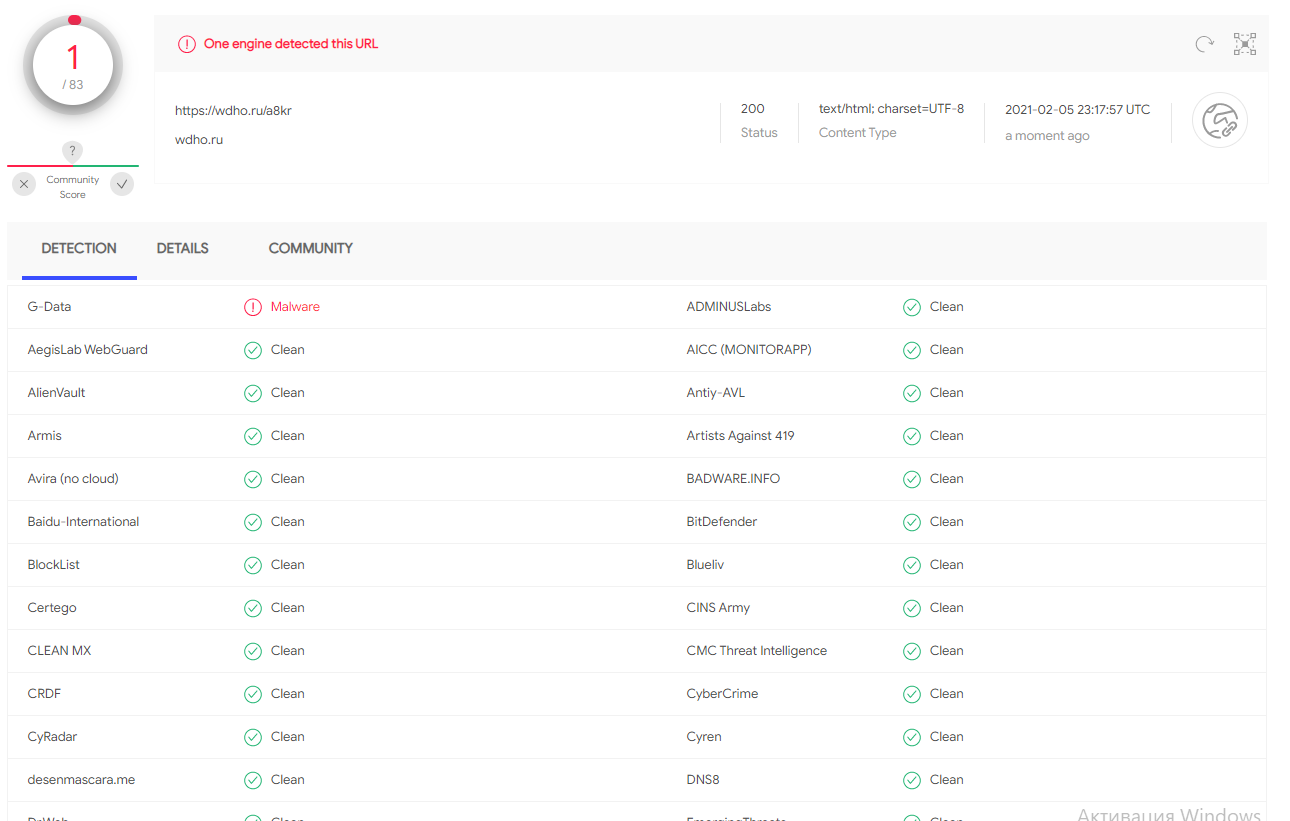This screenshot has width=1290, height=821.
Task: Click the community score question mark icon
Action: 72,152
